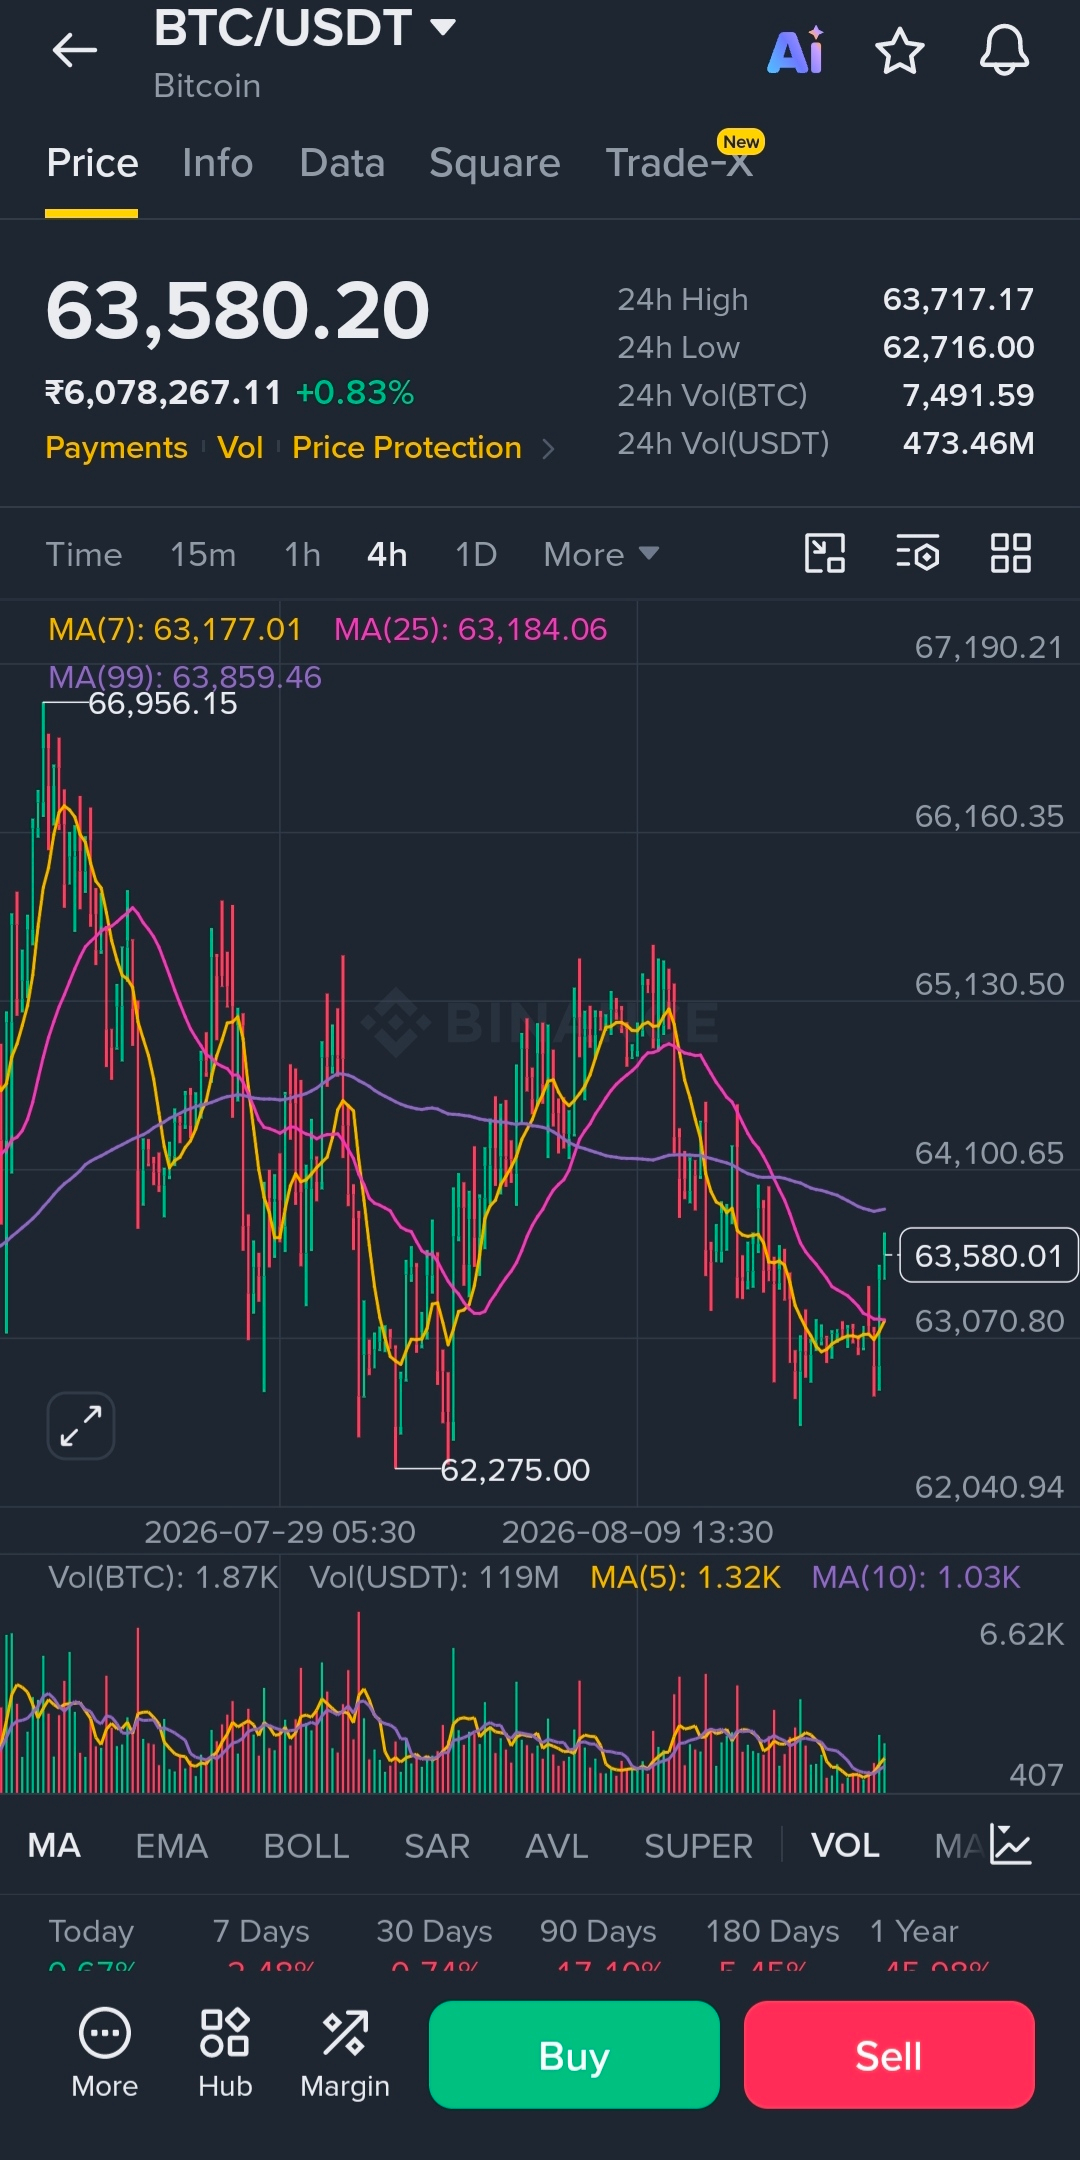
Task: Switch to the Square tab
Action: [495, 163]
